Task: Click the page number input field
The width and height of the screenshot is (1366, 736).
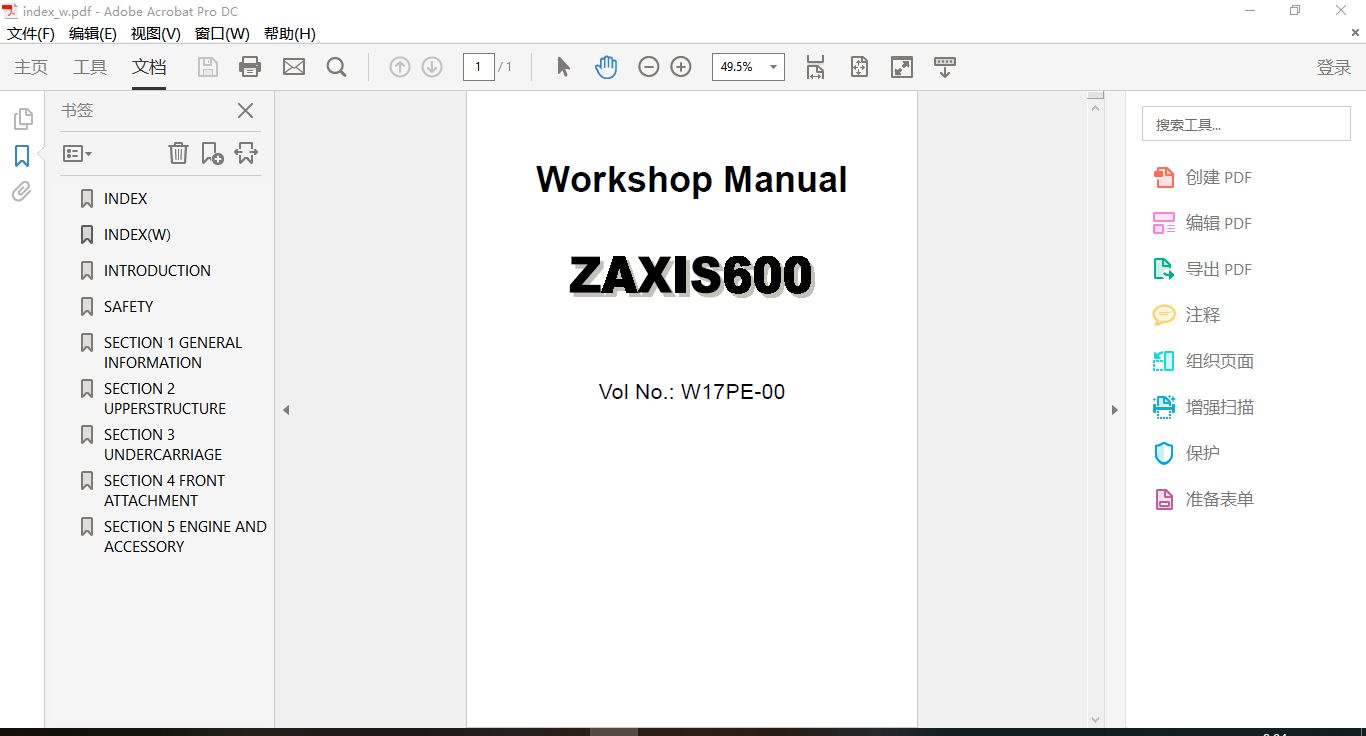Action: [x=478, y=67]
